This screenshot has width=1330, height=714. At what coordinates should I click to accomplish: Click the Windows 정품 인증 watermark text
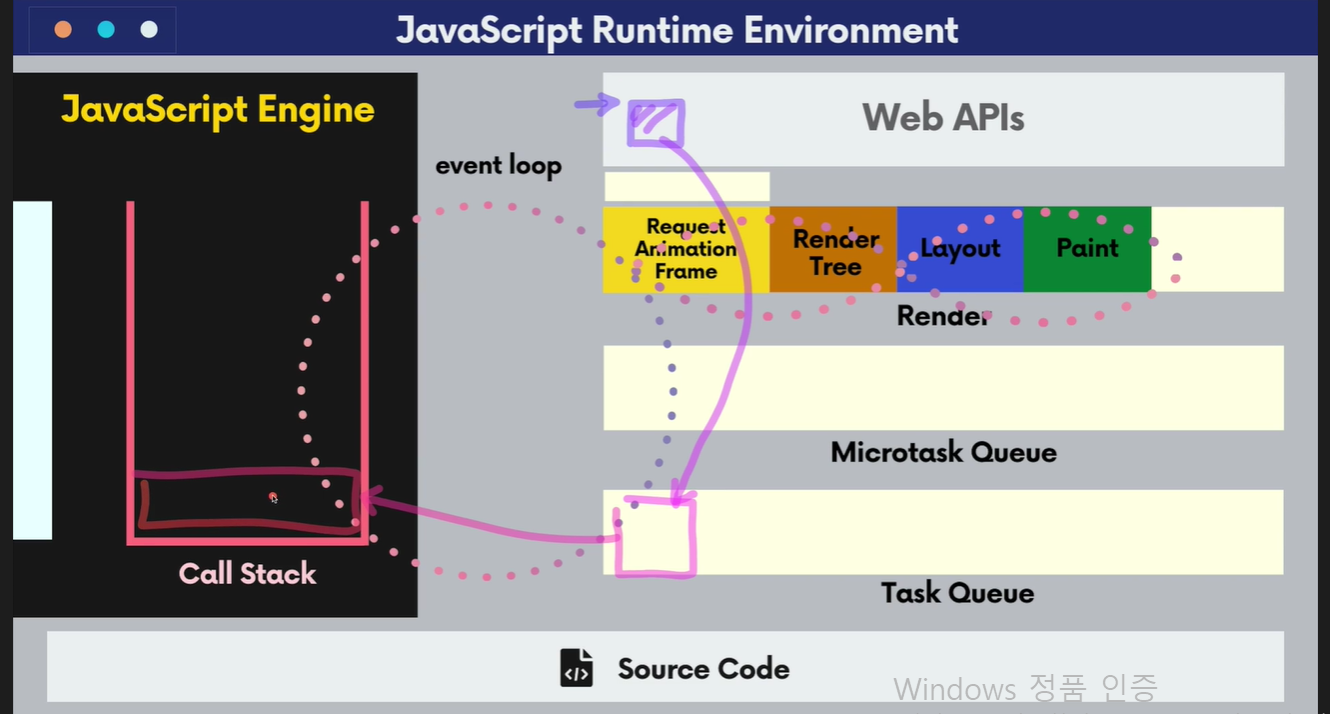(1026, 689)
